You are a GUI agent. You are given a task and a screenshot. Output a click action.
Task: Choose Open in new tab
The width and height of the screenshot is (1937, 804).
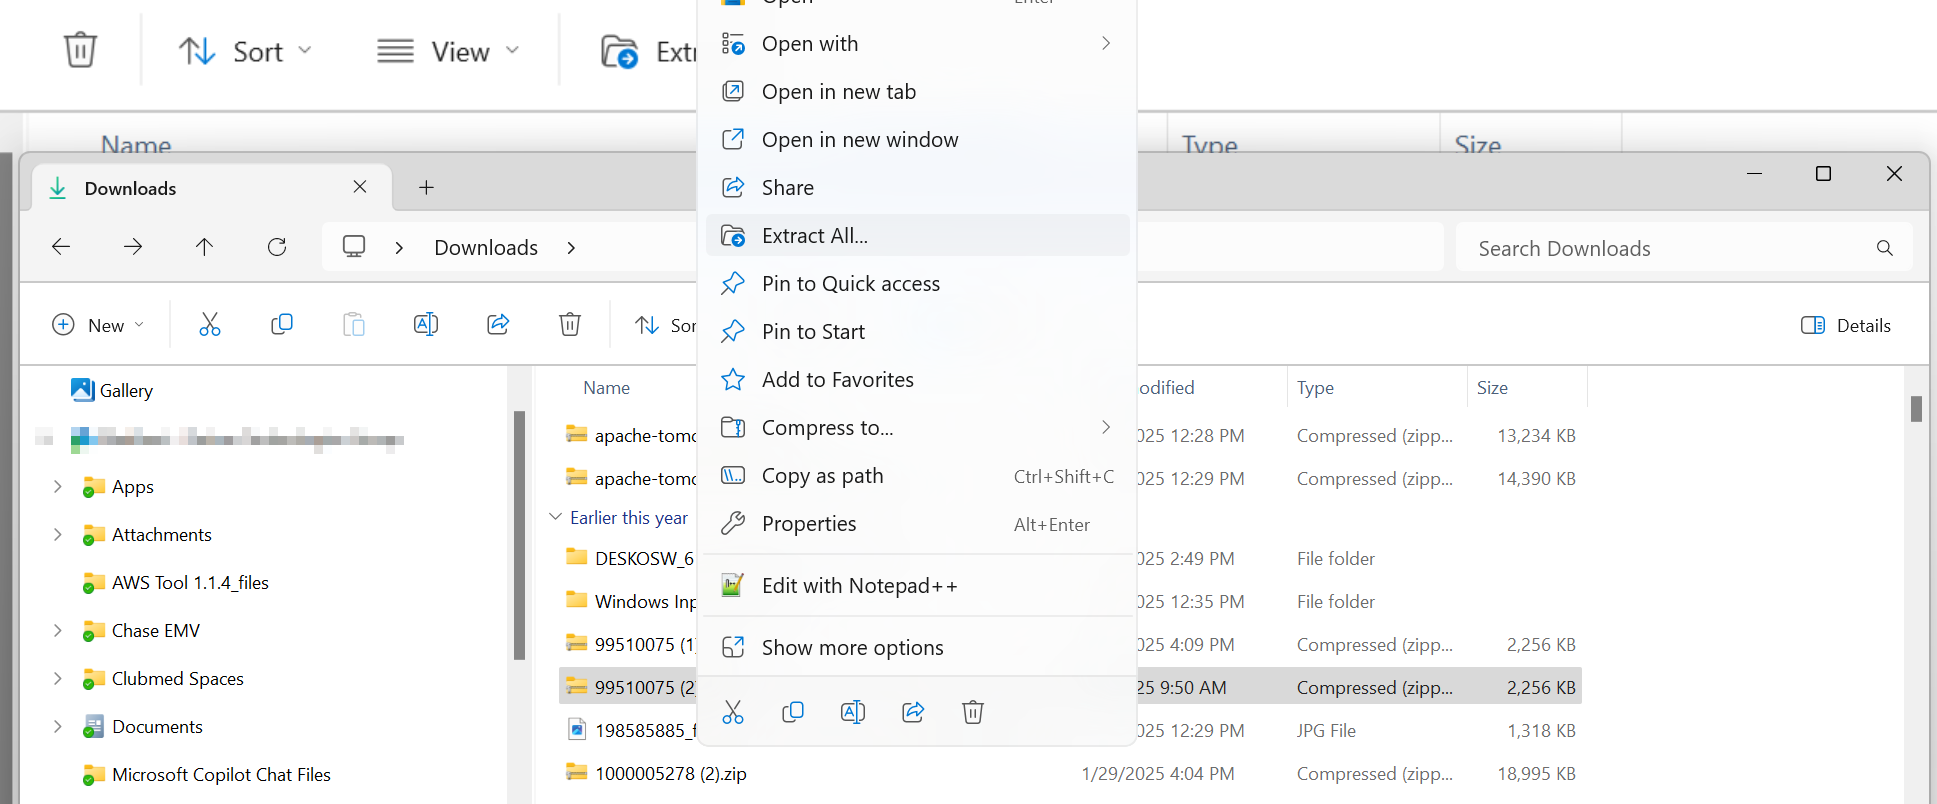tap(917, 91)
